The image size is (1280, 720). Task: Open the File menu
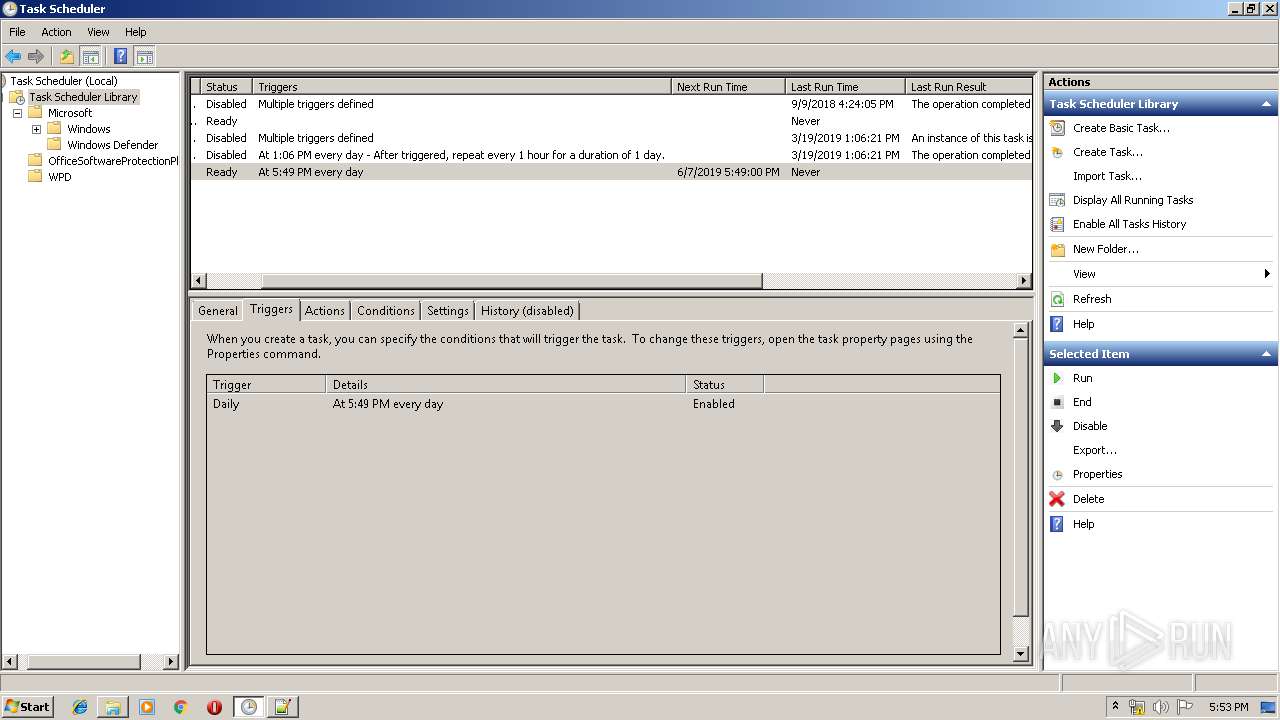pos(17,32)
